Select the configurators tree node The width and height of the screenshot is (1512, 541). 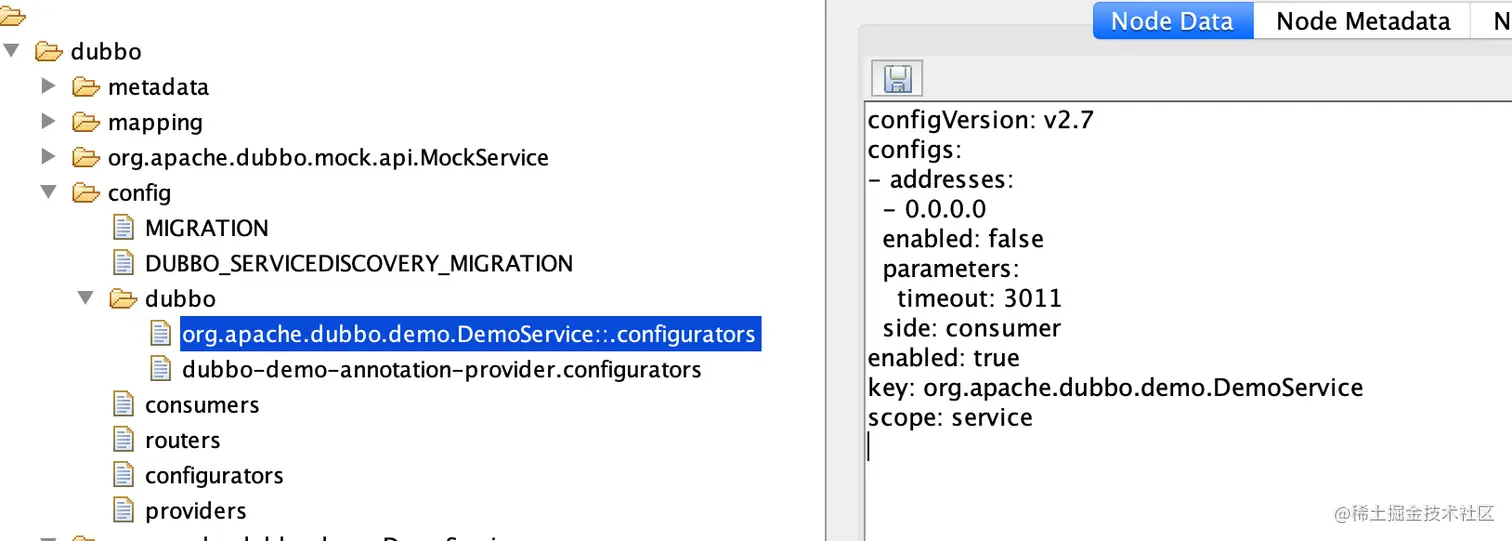pyautogui.click(x=214, y=475)
